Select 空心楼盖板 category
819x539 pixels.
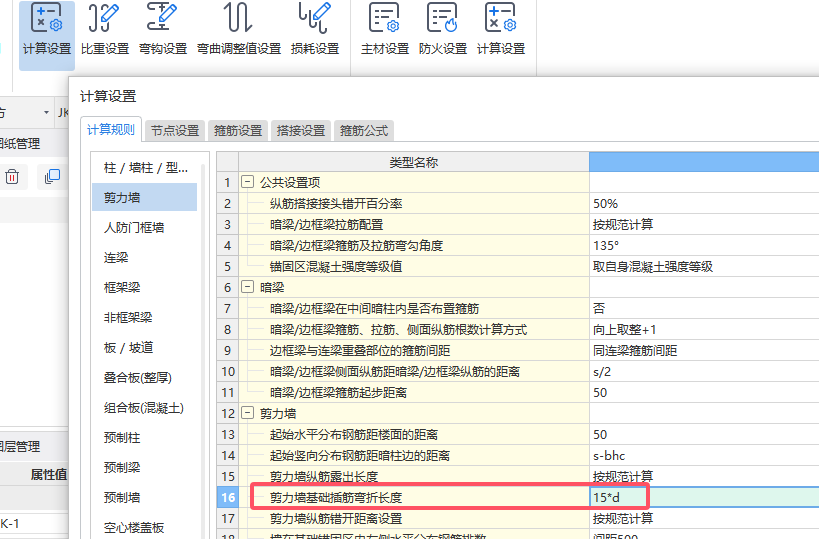[145, 528]
